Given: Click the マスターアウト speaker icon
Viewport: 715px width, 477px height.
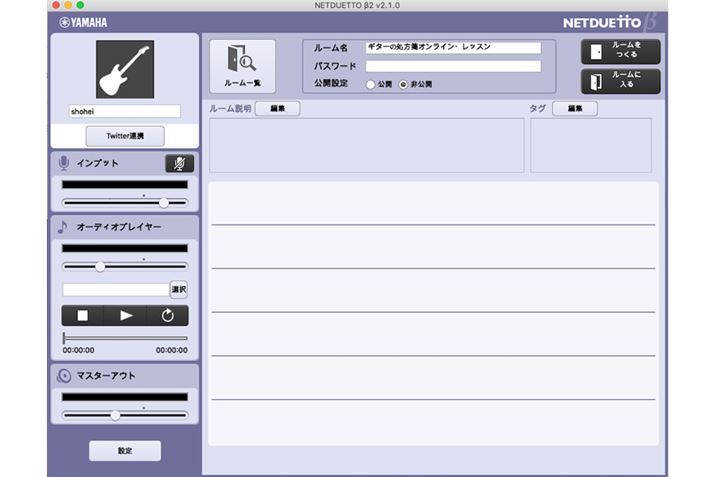Looking at the screenshot, I should [64, 376].
